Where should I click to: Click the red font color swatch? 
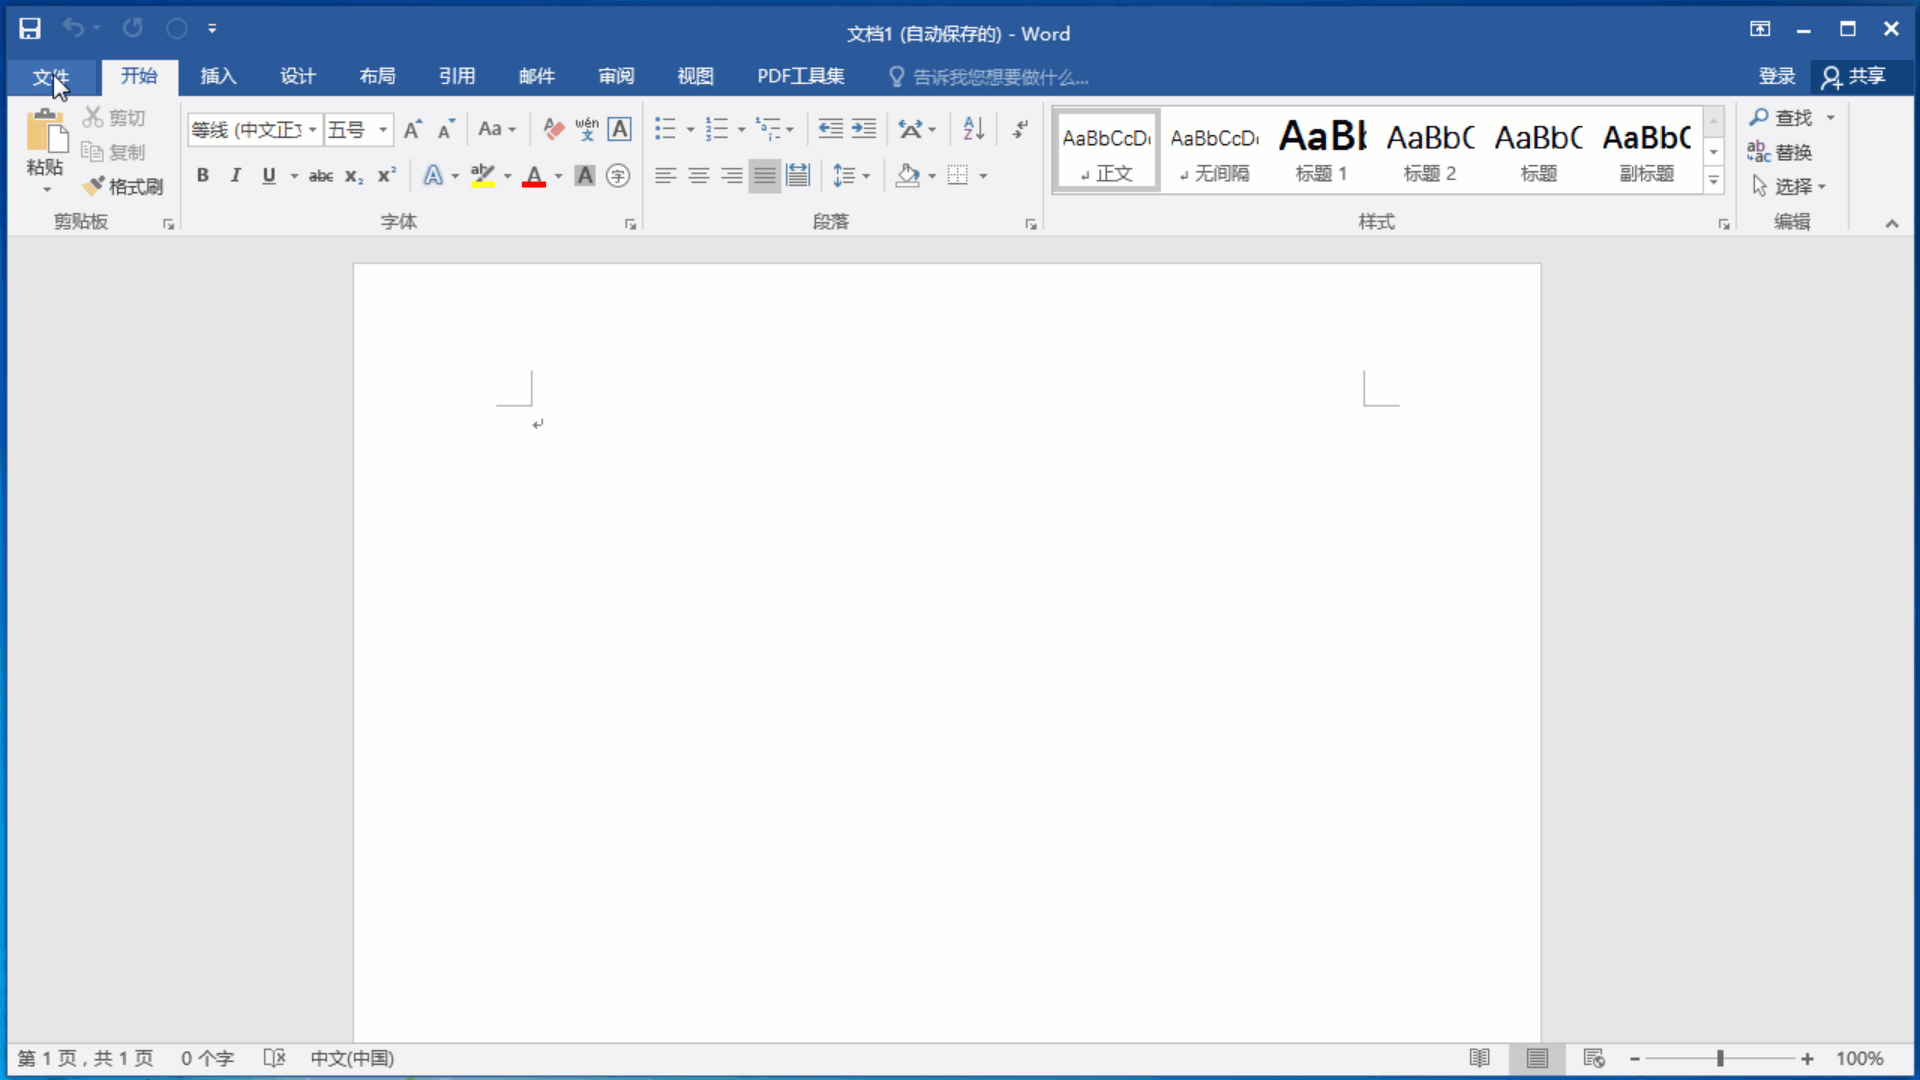click(x=534, y=177)
